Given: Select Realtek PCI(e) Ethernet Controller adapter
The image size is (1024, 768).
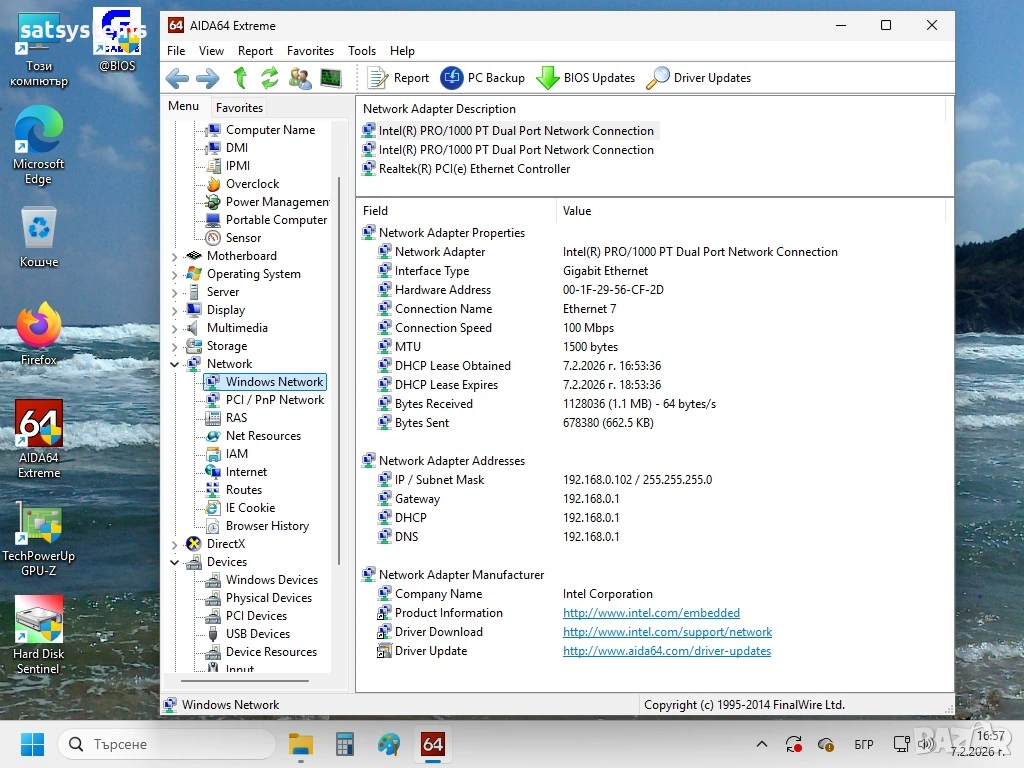Looking at the screenshot, I should pyautogui.click(x=474, y=169).
